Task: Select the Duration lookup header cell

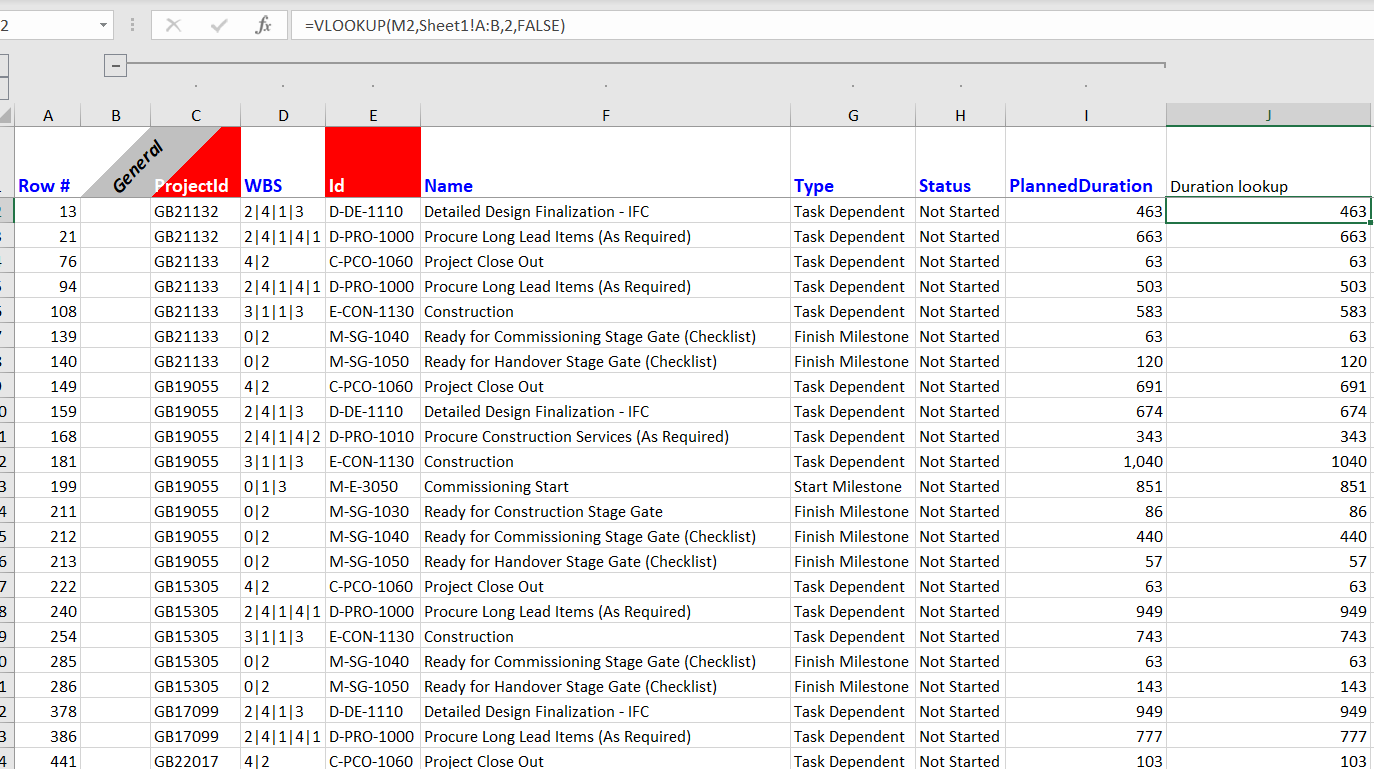Action: (x=1268, y=186)
